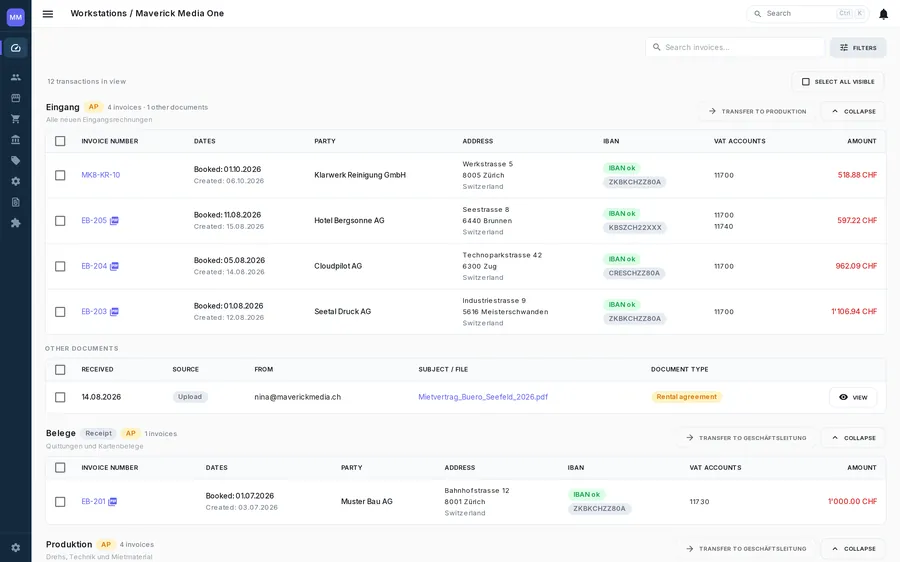Click Transfer to Geschäftsleitung for Produktion
900x562 pixels.
click(x=746, y=549)
